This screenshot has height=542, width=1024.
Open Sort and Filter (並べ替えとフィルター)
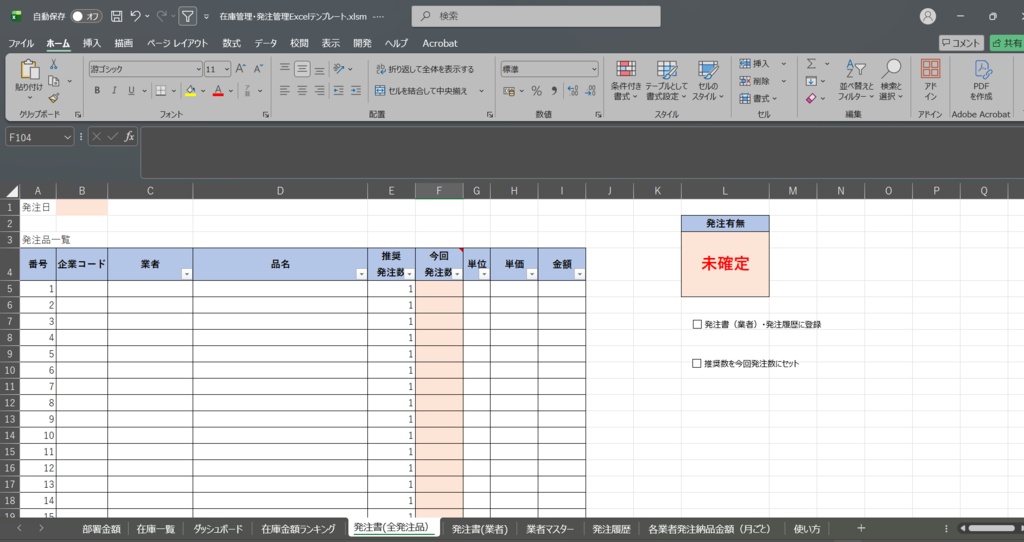pos(856,80)
